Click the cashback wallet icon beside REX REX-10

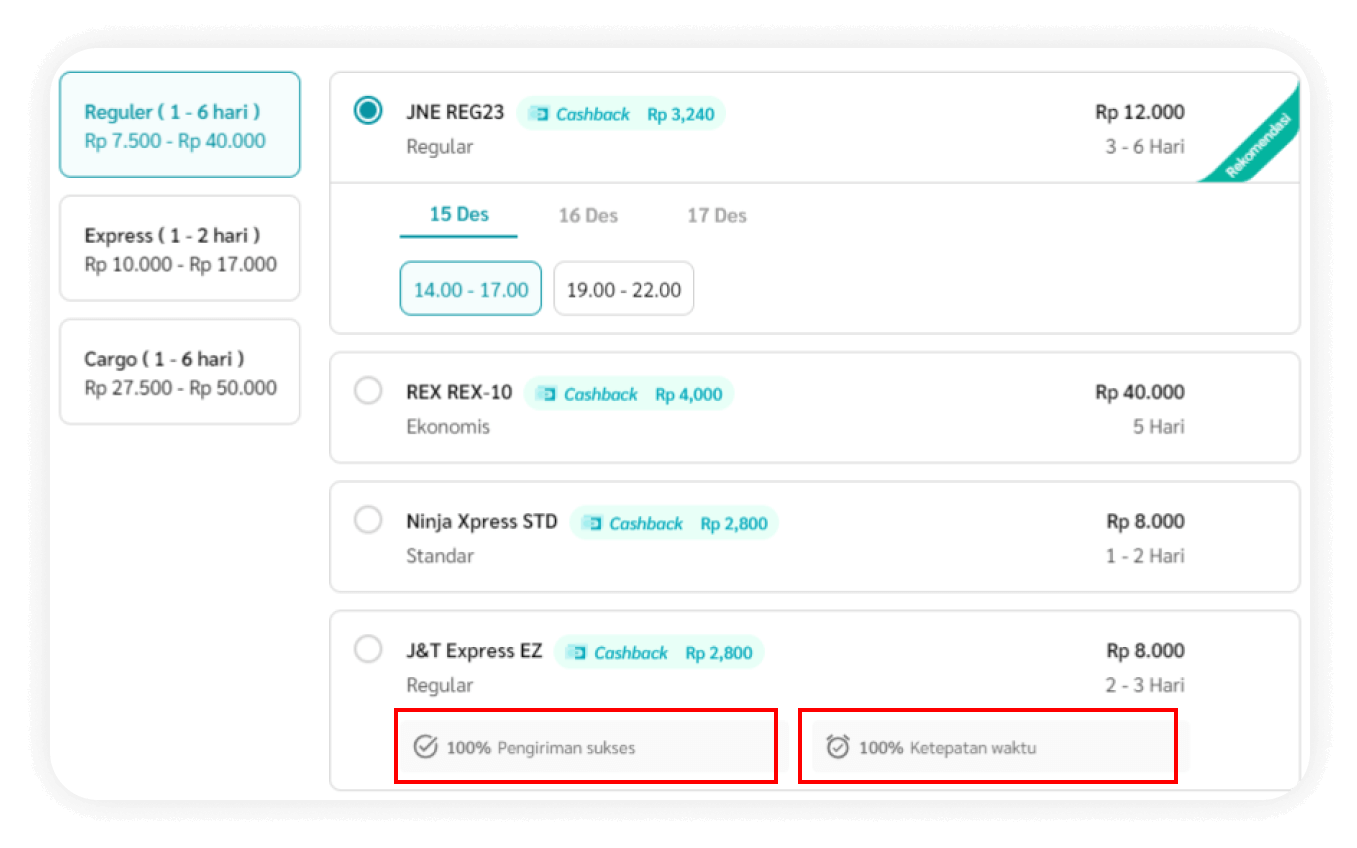(546, 394)
